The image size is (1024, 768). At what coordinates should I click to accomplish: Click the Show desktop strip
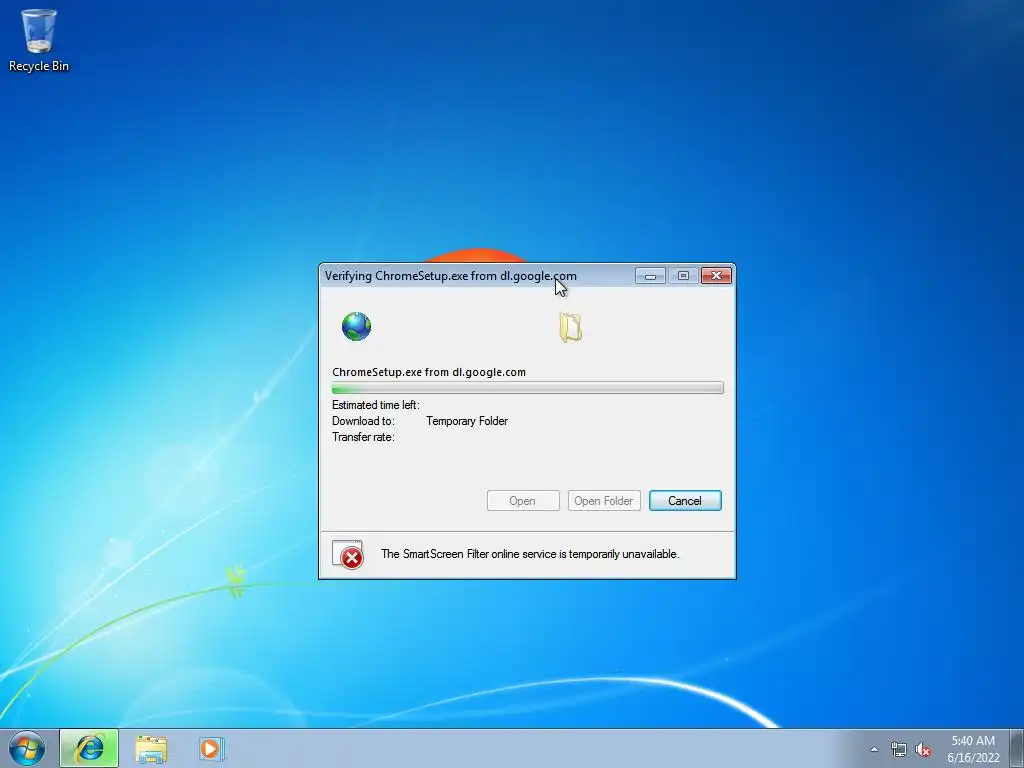coord(1017,748)
